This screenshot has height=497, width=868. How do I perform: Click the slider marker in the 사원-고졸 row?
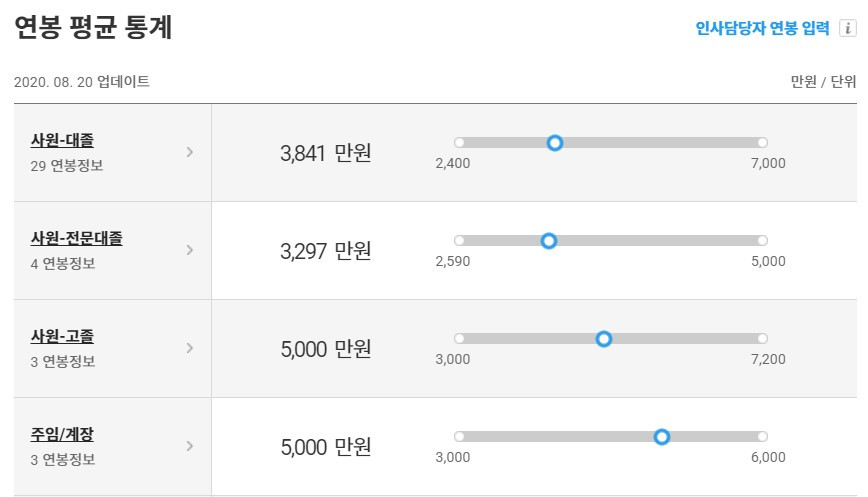pos(604,339)
